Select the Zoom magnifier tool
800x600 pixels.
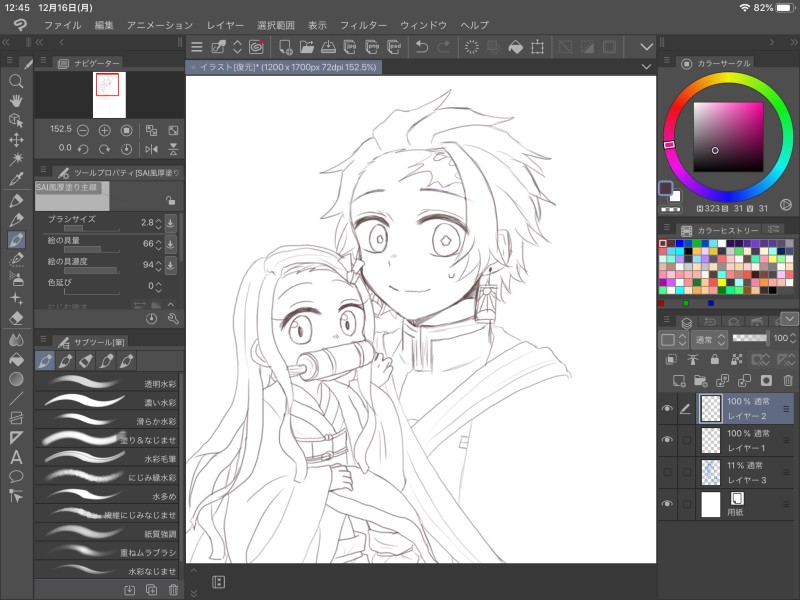coord(16,81)
